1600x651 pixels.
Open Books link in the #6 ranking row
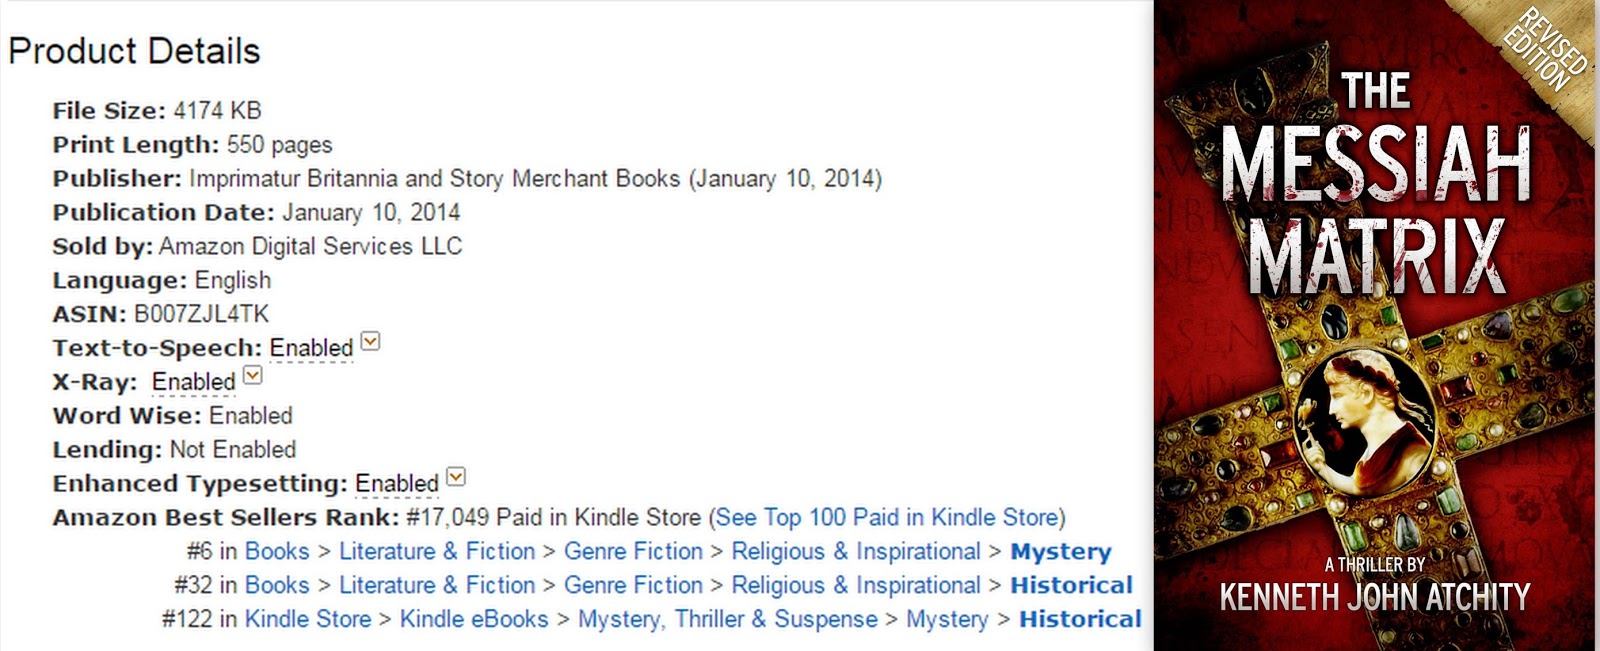[277, 552]
